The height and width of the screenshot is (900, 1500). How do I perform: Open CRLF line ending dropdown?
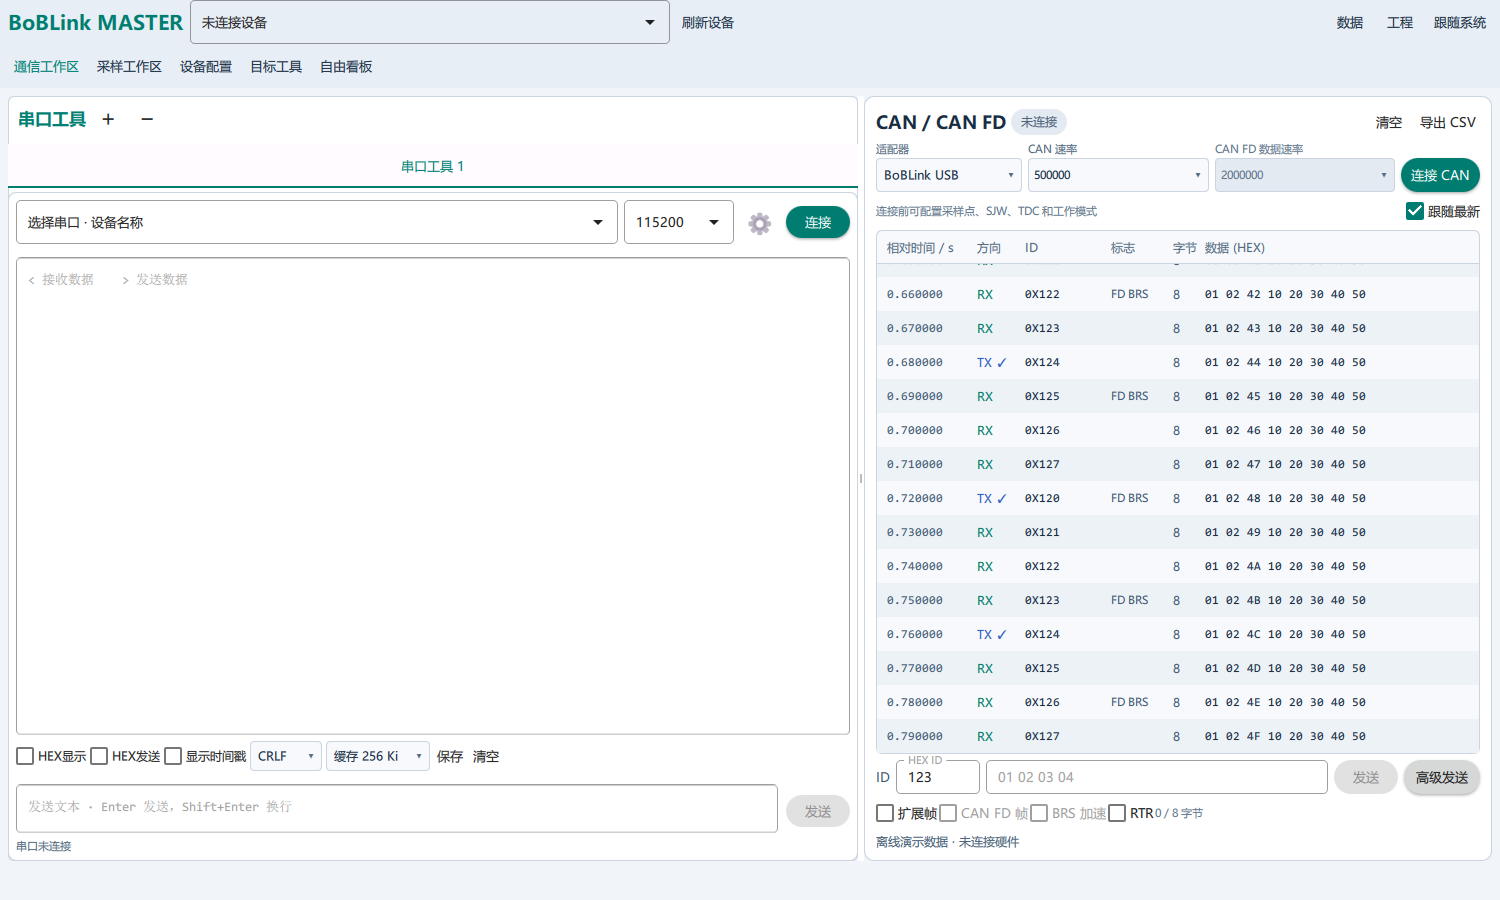pos(286,756)
